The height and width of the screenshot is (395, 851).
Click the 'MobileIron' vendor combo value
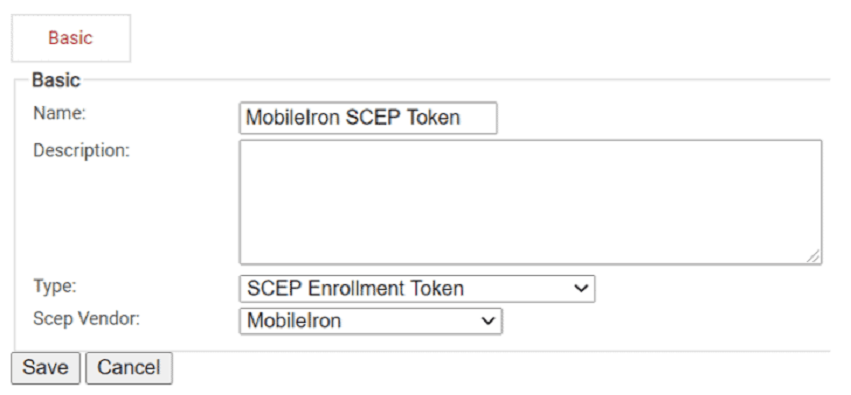click(294, 321)
